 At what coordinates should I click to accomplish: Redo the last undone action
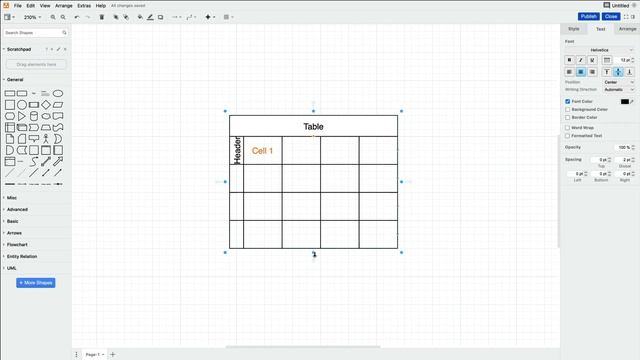coord(87,17)
